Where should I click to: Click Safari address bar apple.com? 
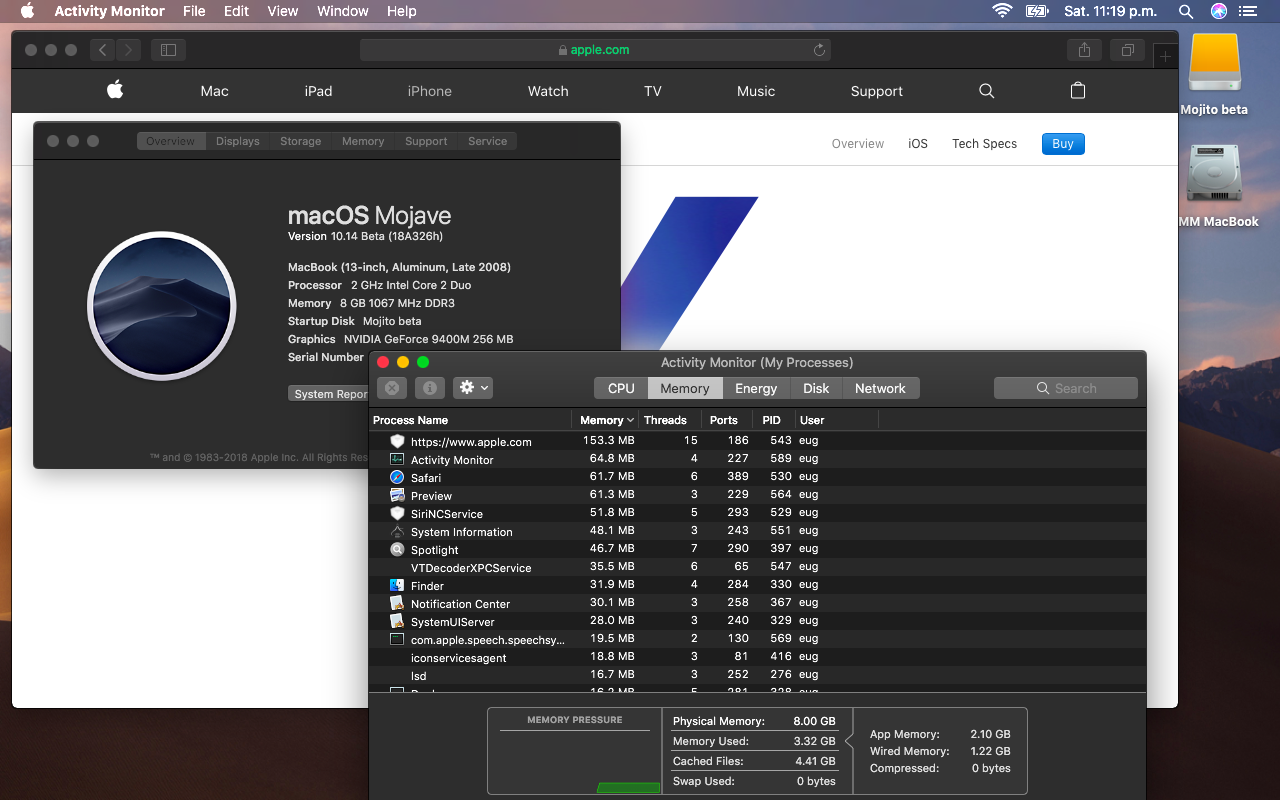pyautogui.click(x=595, y=50)
